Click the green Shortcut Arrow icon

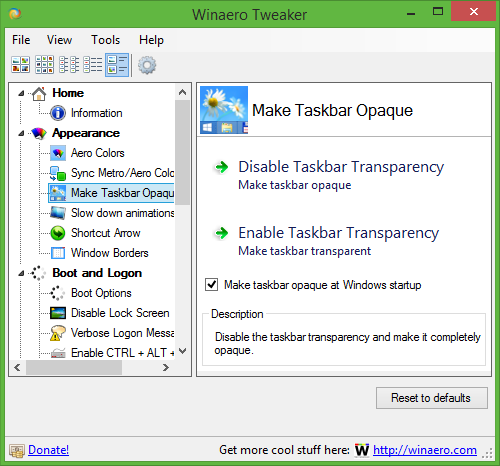58,233
